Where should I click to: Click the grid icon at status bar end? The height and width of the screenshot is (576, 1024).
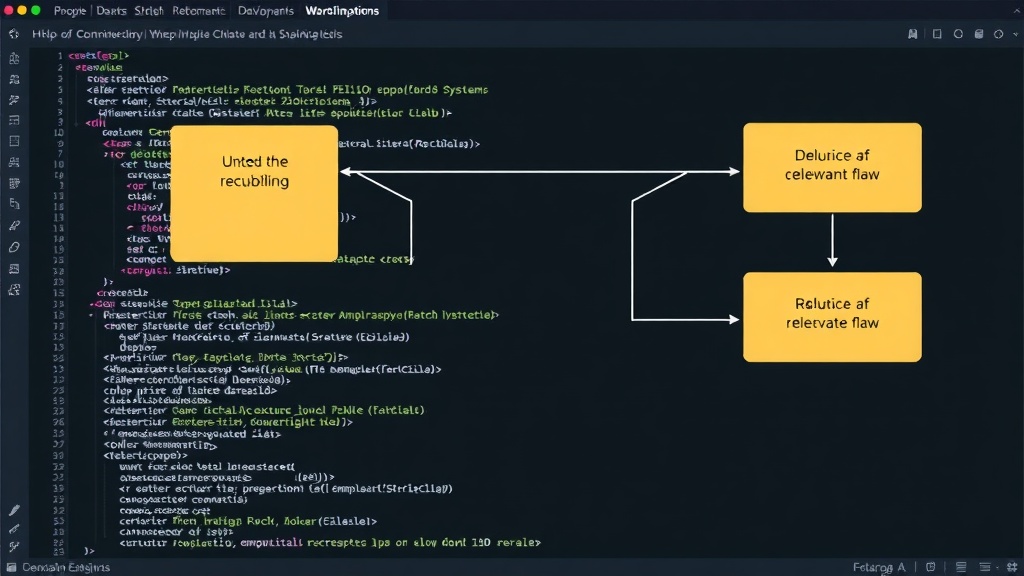pyautogui.click(x=1012, y=567)
